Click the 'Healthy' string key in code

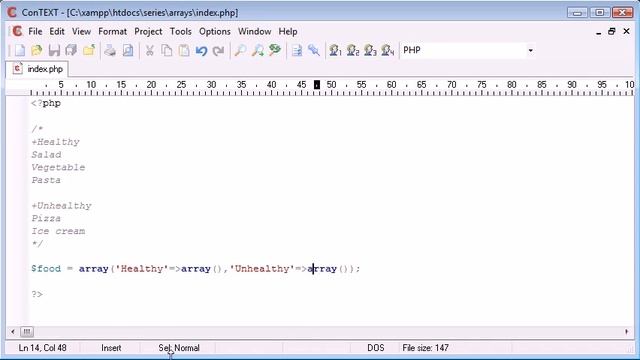(142, 269)
